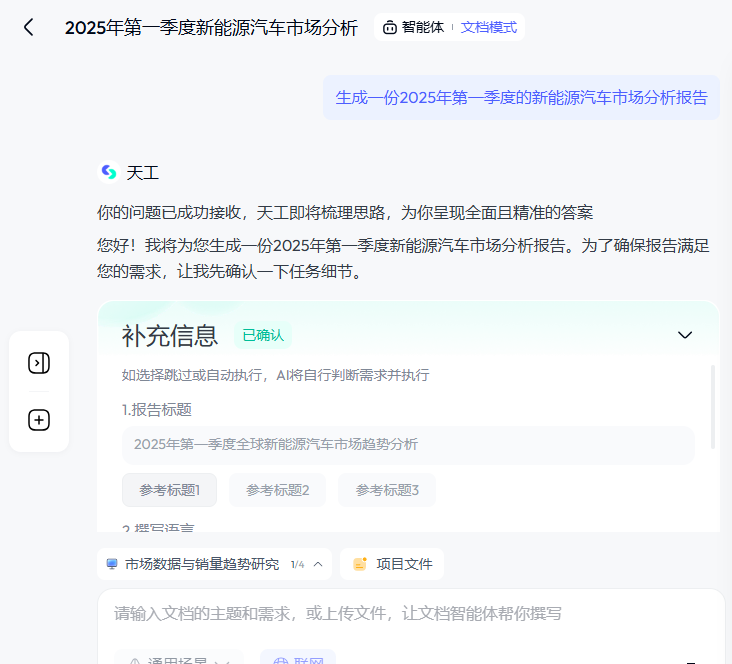Open the side panel toggle icon
The image size is (732, 664).
39,363
